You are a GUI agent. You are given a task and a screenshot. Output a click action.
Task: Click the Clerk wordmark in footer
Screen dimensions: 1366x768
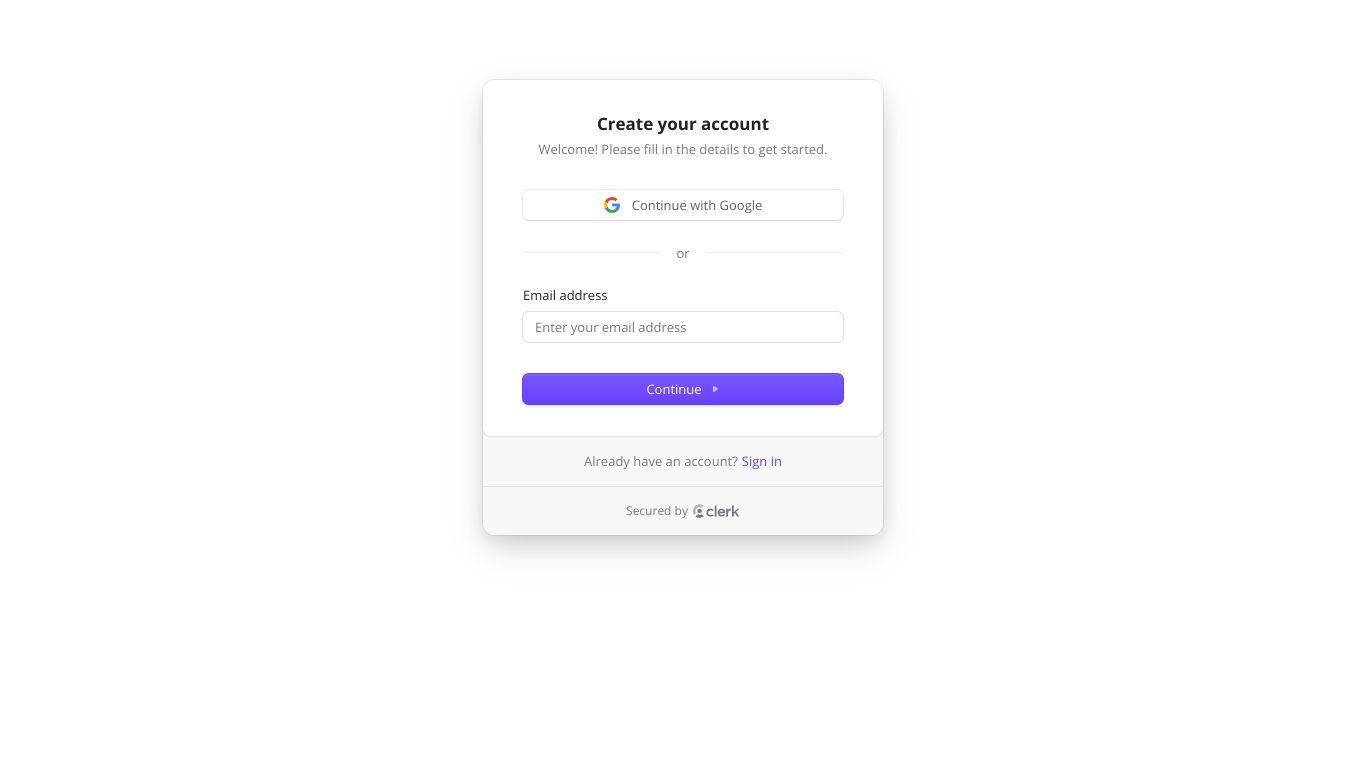[x=722, y=511]
